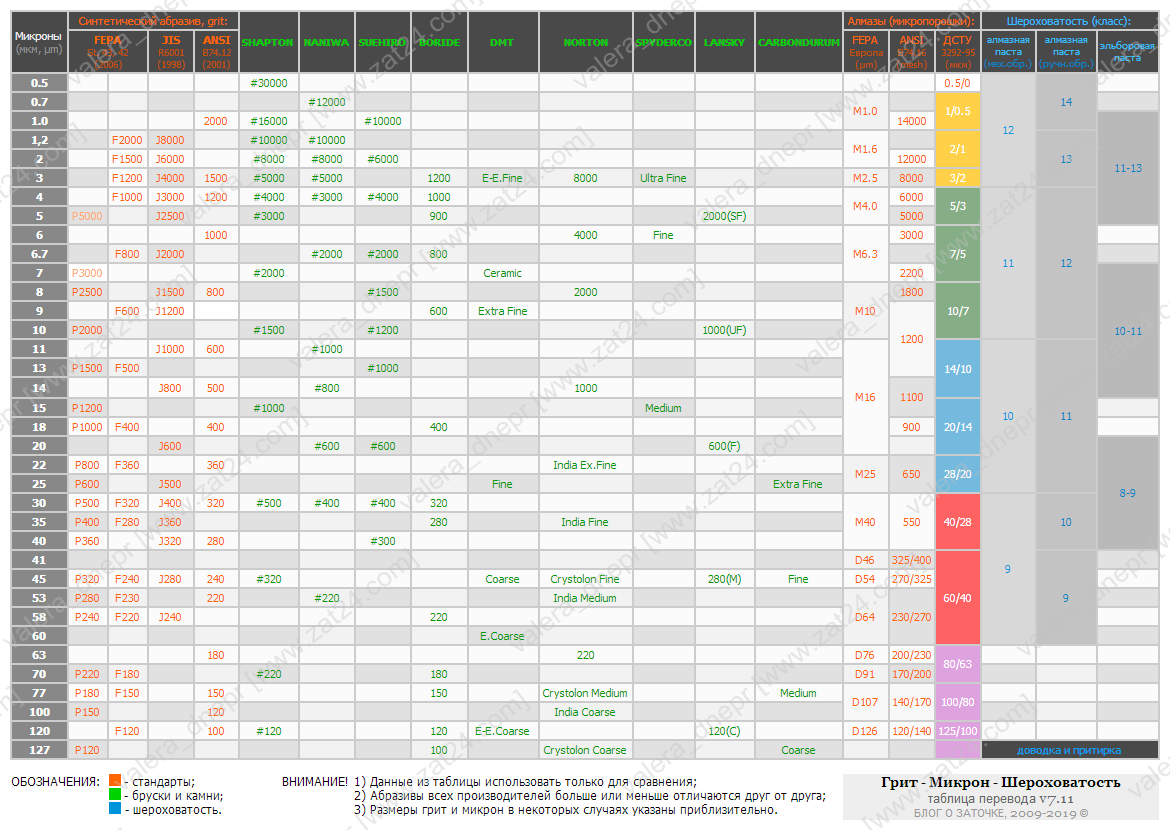1170x830 pixels.
Task: Click the 'доводка и притирка' cell
Action: 1069,750
